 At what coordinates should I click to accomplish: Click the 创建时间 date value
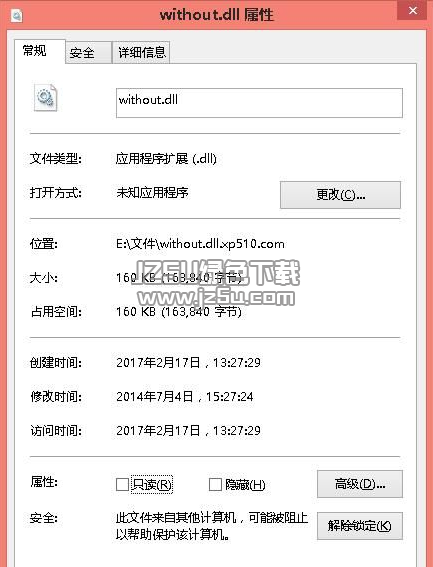(x=188, y=362)
